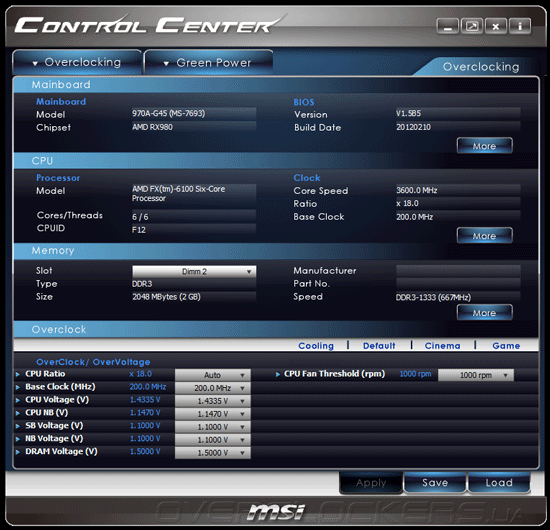Click More button in CPU section
This screenshot has height=530, width=550.
[x=484, y=236]
